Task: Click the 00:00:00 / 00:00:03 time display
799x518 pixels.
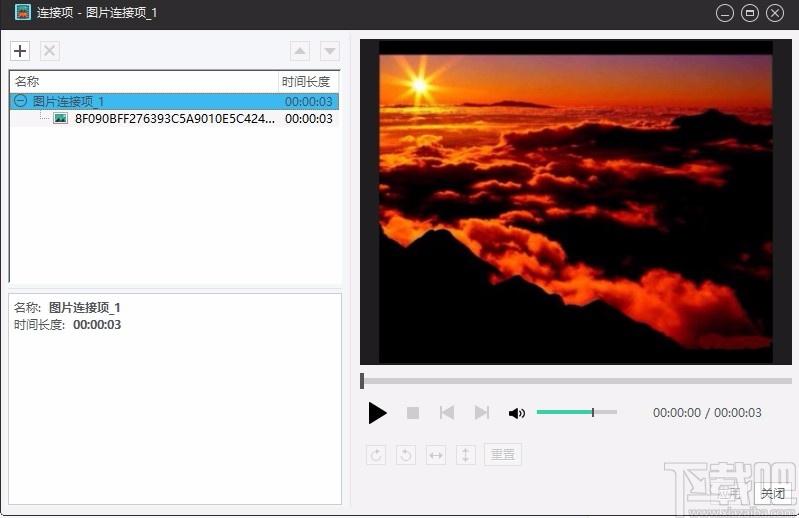Action: click(x=707, y=413)
